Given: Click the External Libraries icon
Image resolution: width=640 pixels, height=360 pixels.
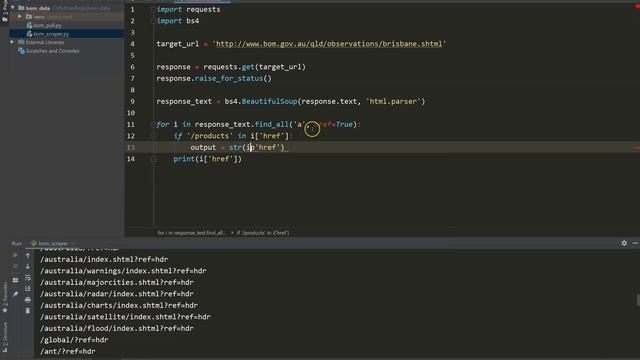Looking at the screenshot, I should tap(21, 42).
